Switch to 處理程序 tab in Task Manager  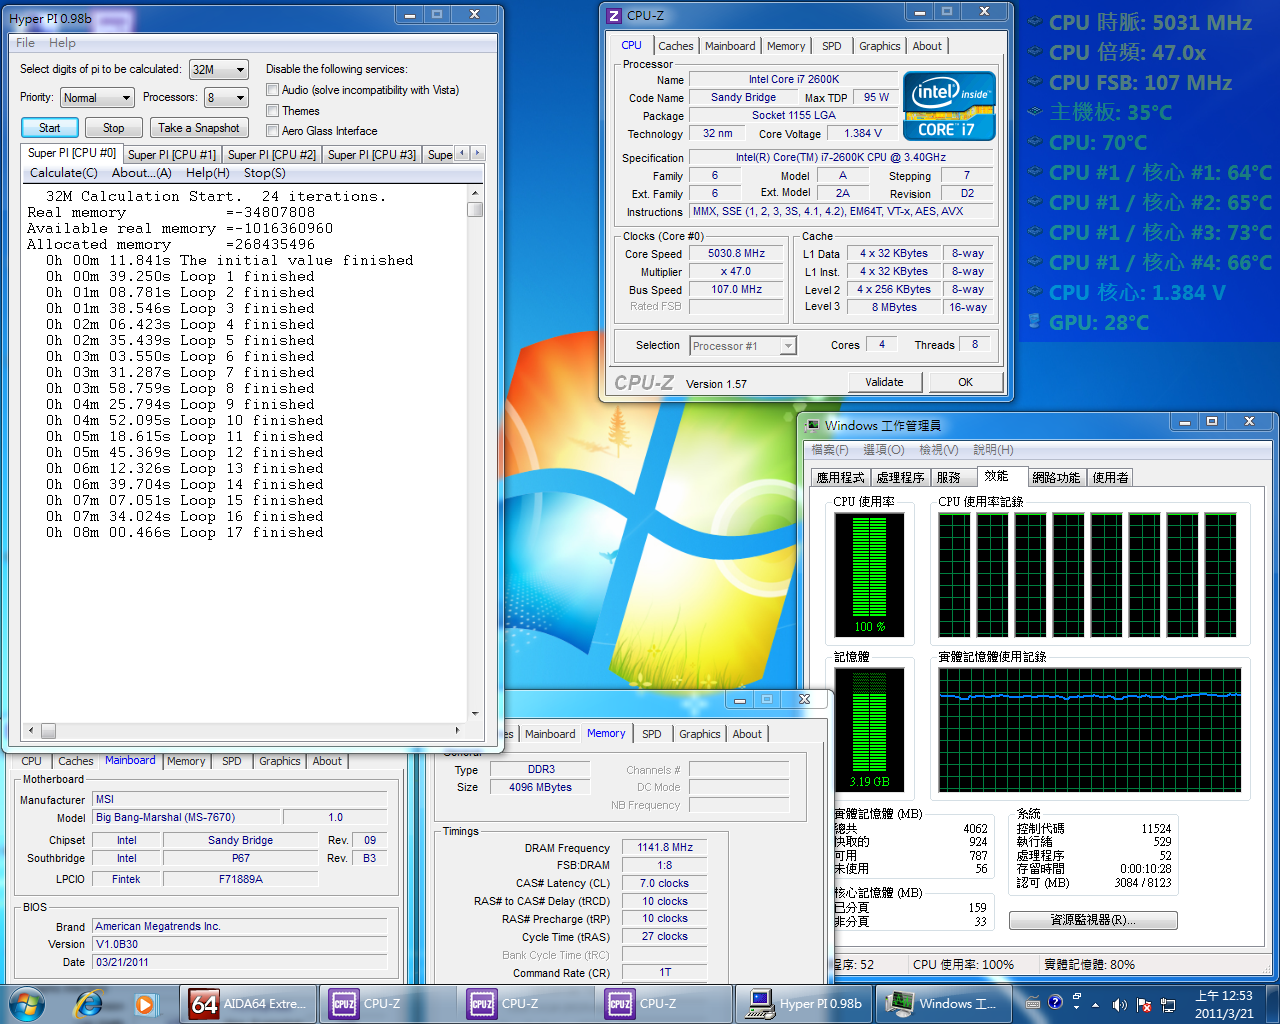(900, 478)
